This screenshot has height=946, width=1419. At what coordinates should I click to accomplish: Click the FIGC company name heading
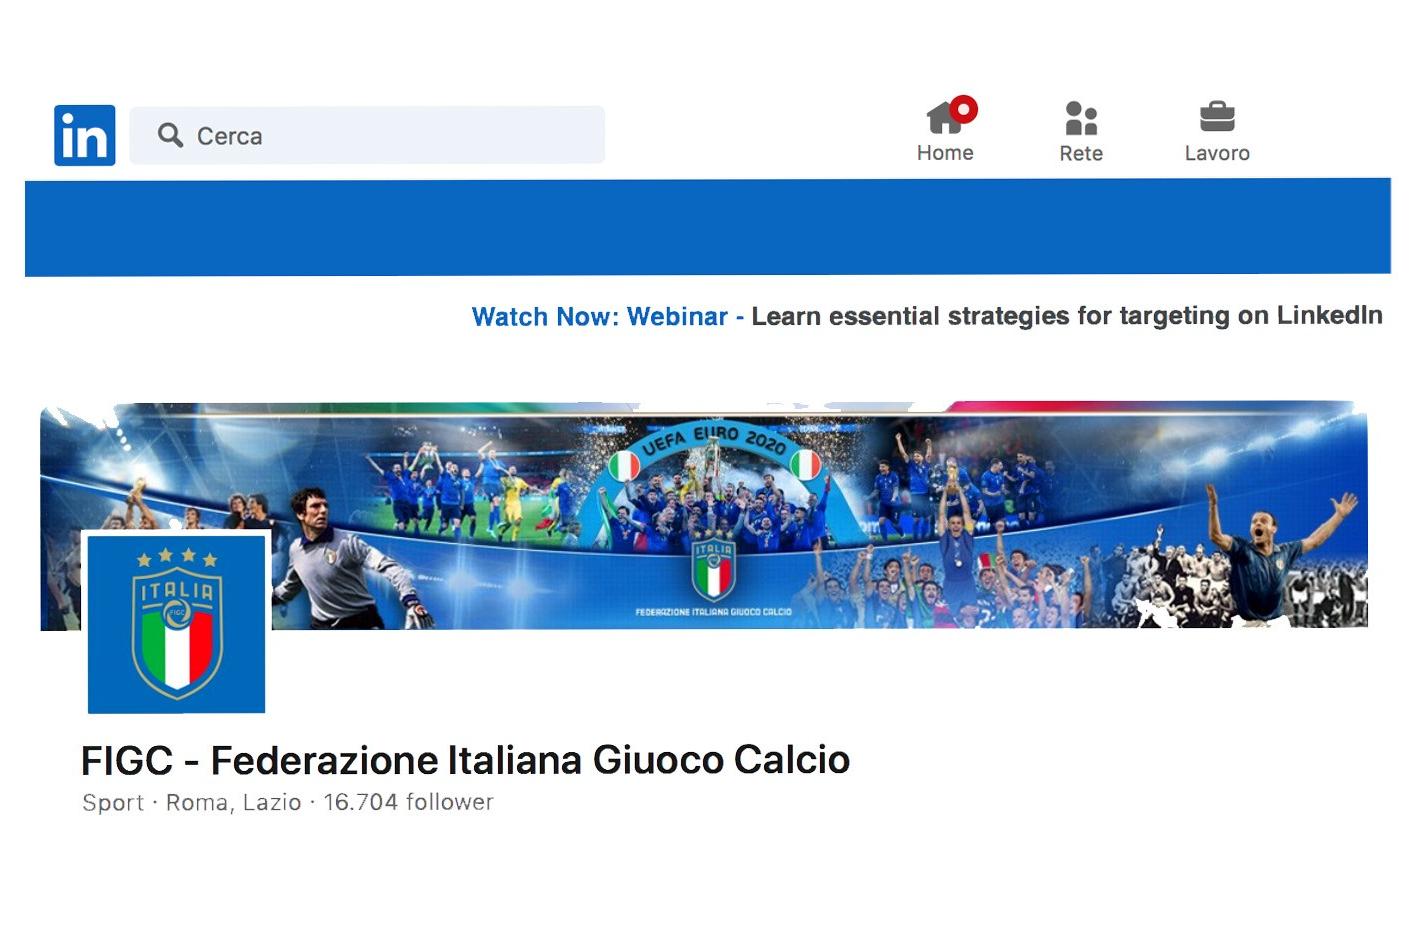[465, 760]
